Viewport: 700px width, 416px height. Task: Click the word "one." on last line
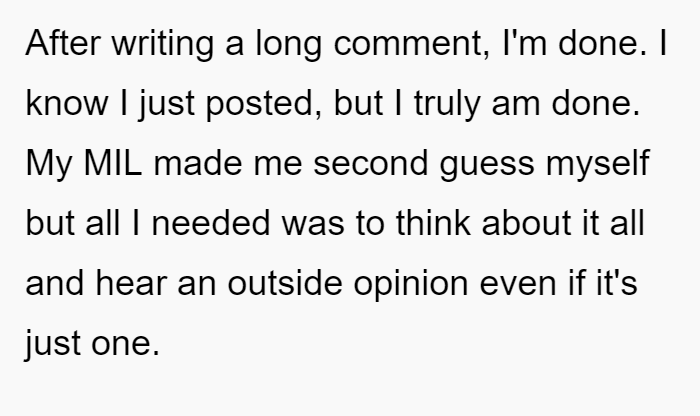[125, 345]
